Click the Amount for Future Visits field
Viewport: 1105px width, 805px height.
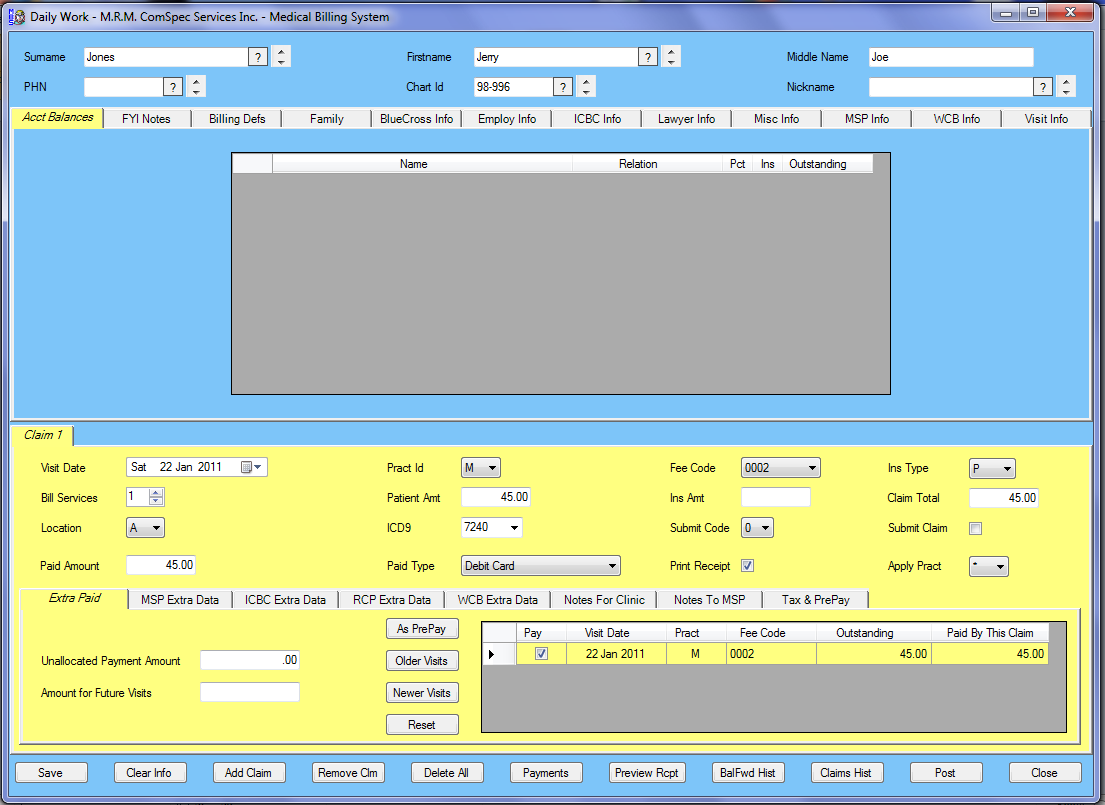tap(249, 692)
